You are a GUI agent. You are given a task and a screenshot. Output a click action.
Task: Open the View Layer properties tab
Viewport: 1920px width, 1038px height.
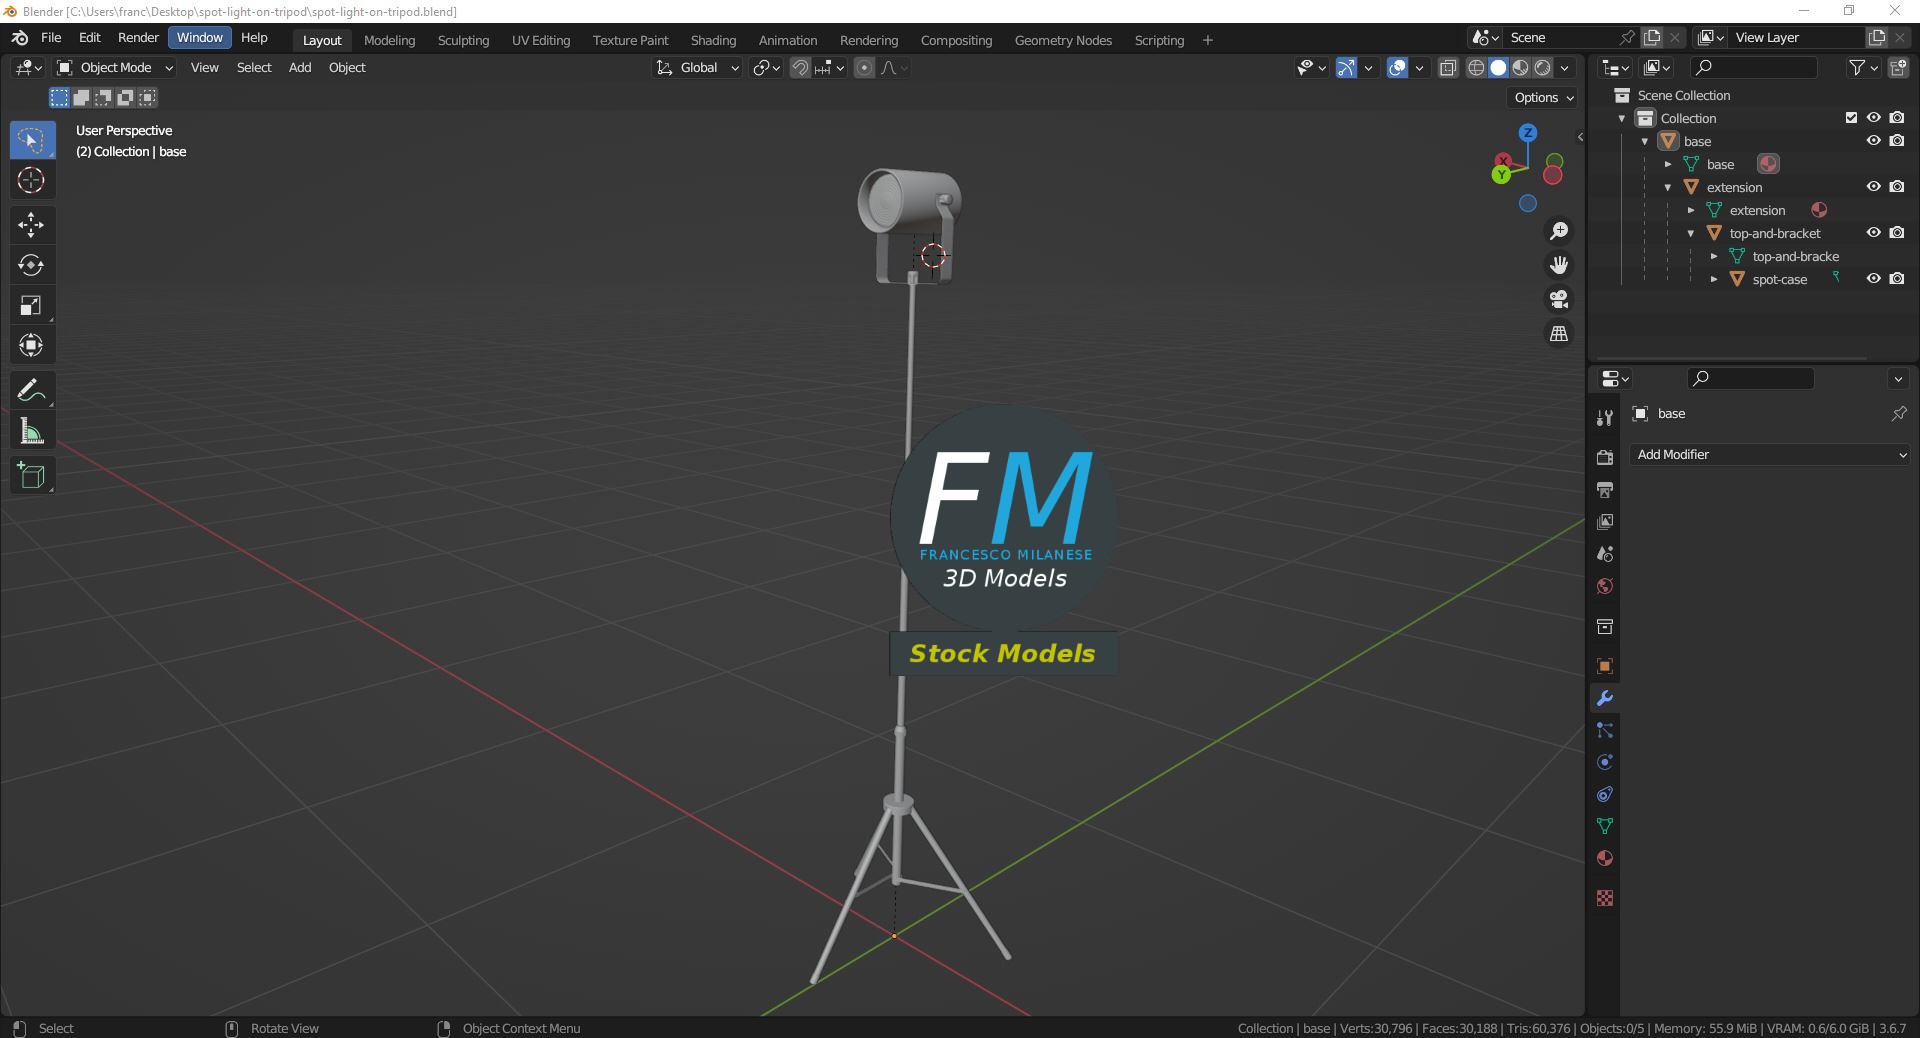point(1605,522)
